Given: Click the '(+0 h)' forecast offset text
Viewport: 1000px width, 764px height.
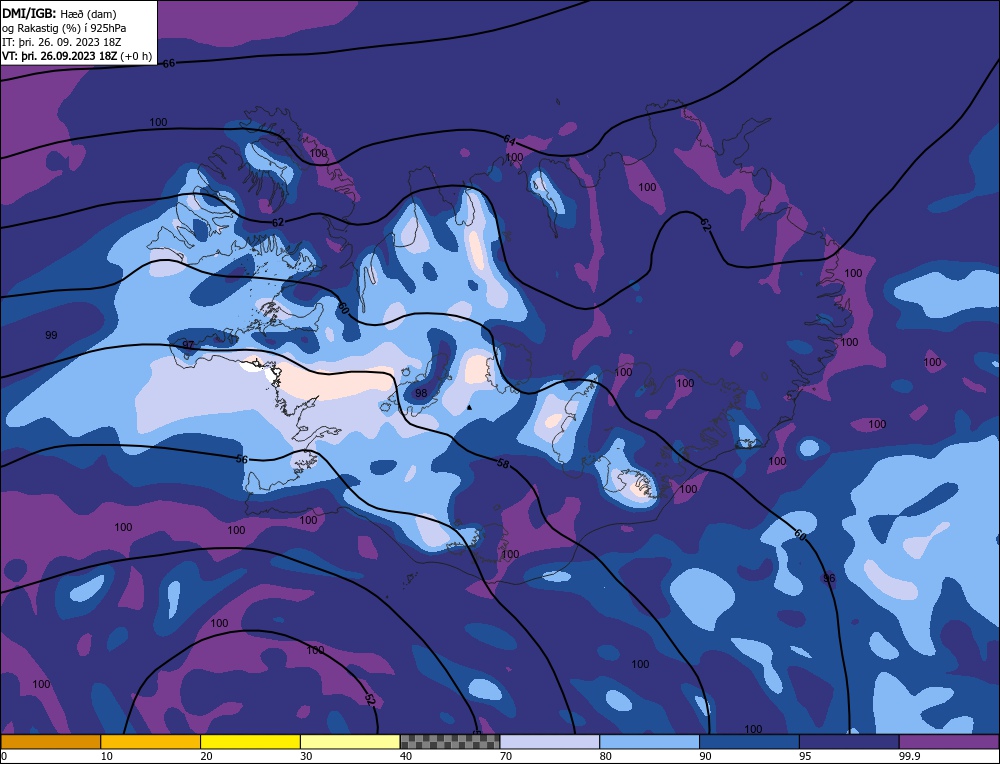Looking at the screenshot, I should coord(136,56).
